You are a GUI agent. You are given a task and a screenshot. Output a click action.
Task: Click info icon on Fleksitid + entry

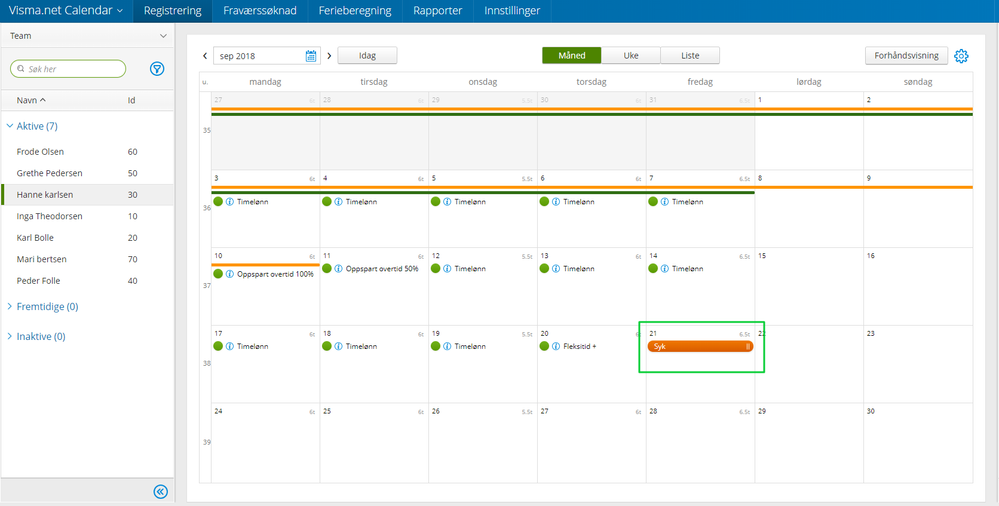click(x=556, y=346)
